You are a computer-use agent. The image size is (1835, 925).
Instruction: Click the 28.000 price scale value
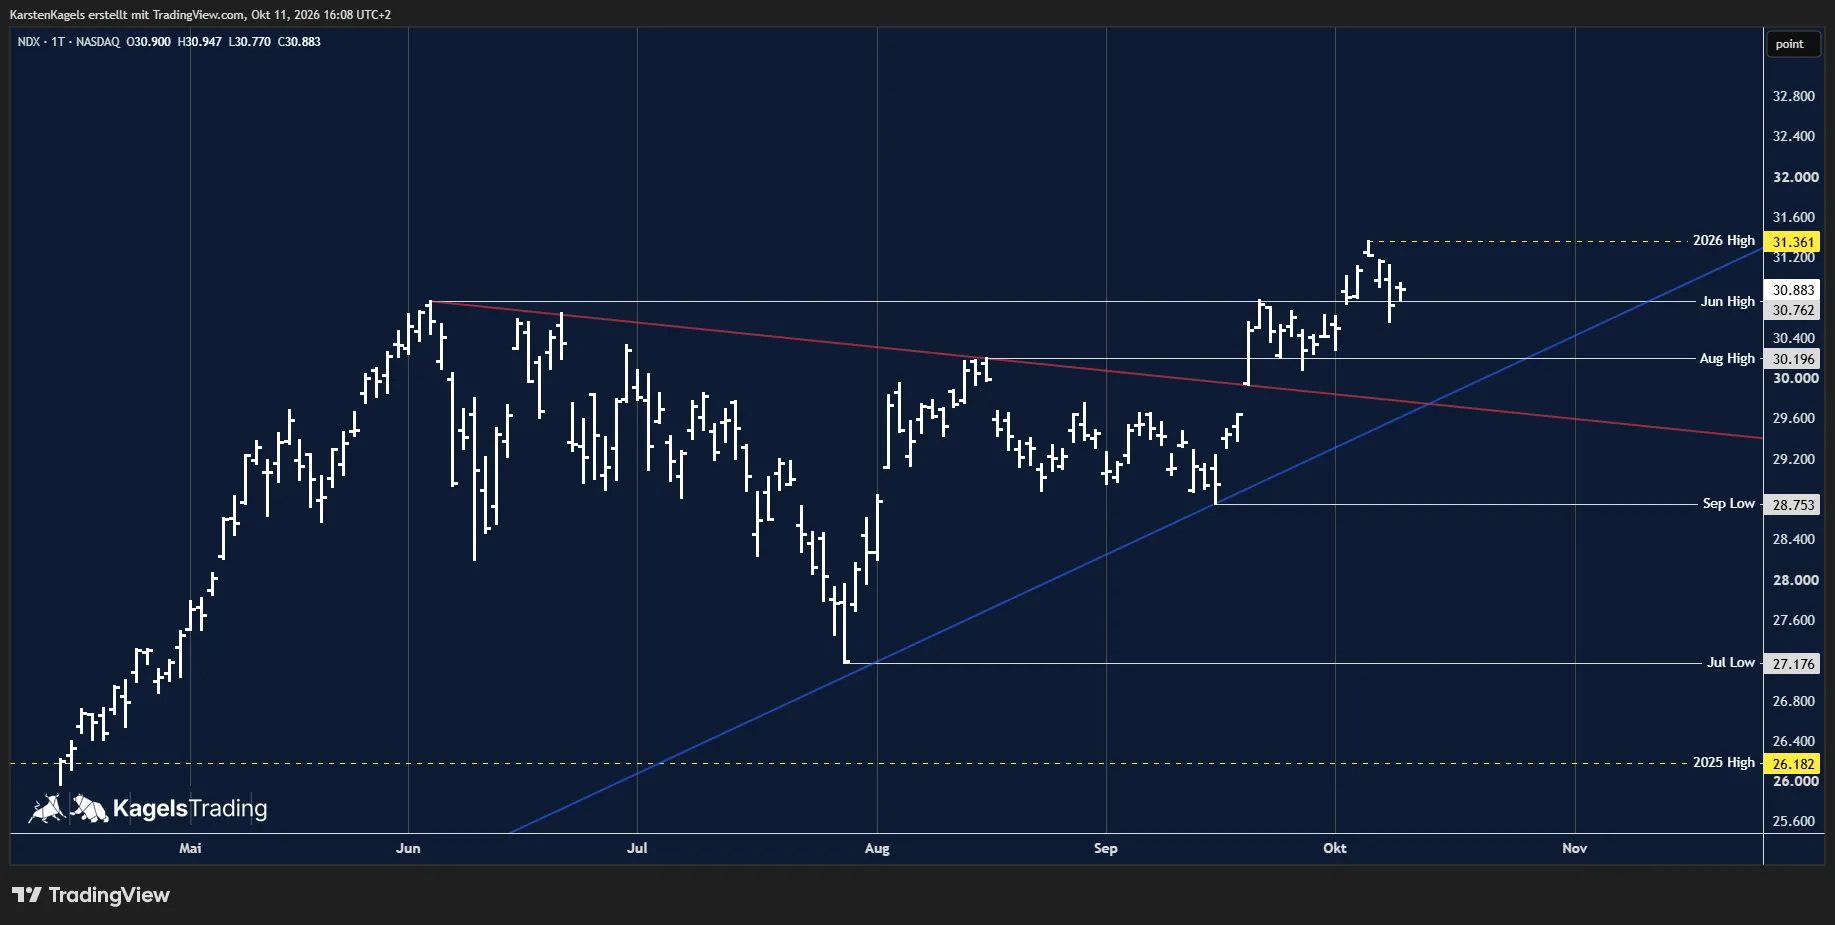[x=1795, y=580]
